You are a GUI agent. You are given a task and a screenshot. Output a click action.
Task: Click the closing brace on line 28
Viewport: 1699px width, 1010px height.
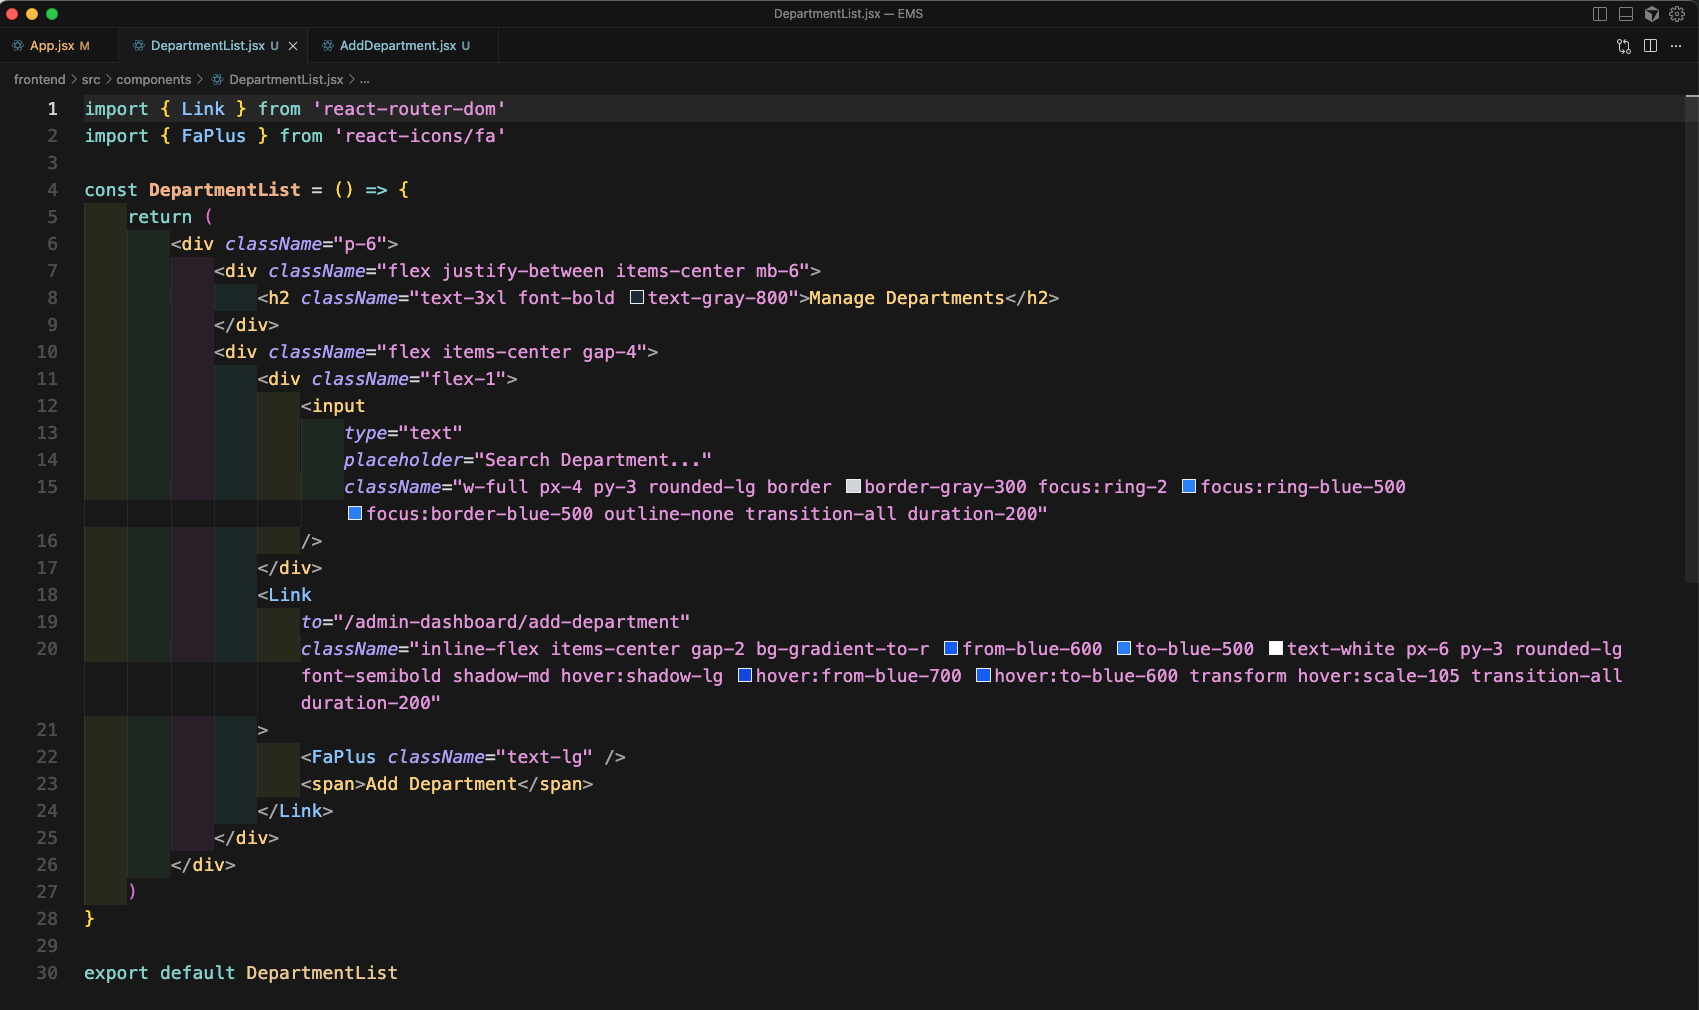(x=89, y=919)
